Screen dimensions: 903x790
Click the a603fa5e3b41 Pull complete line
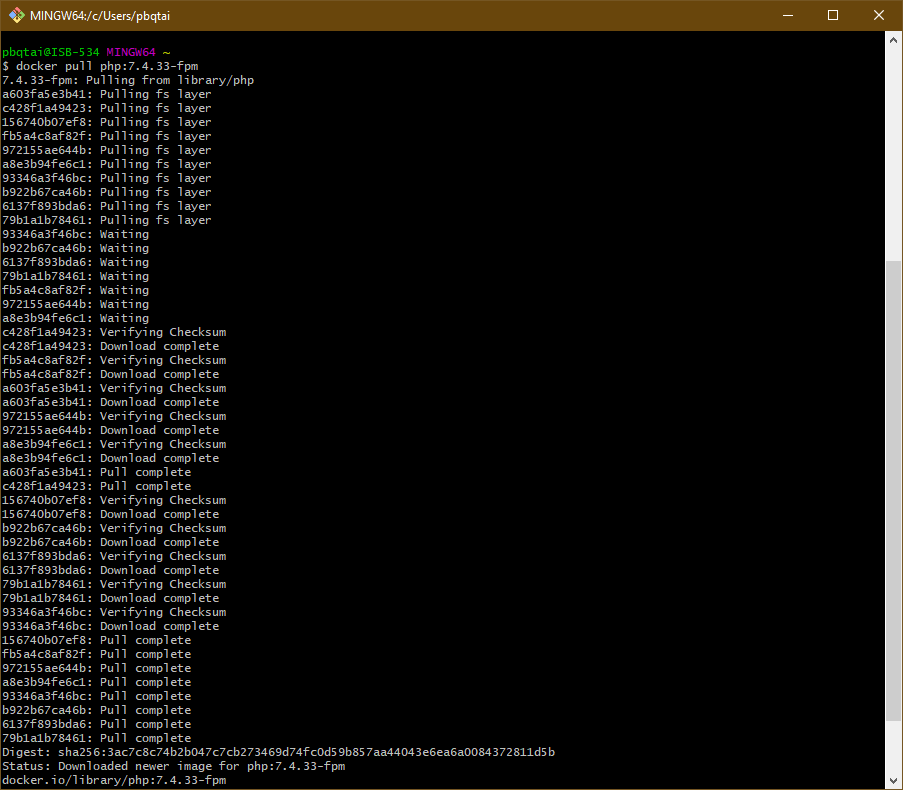[96, 472]
